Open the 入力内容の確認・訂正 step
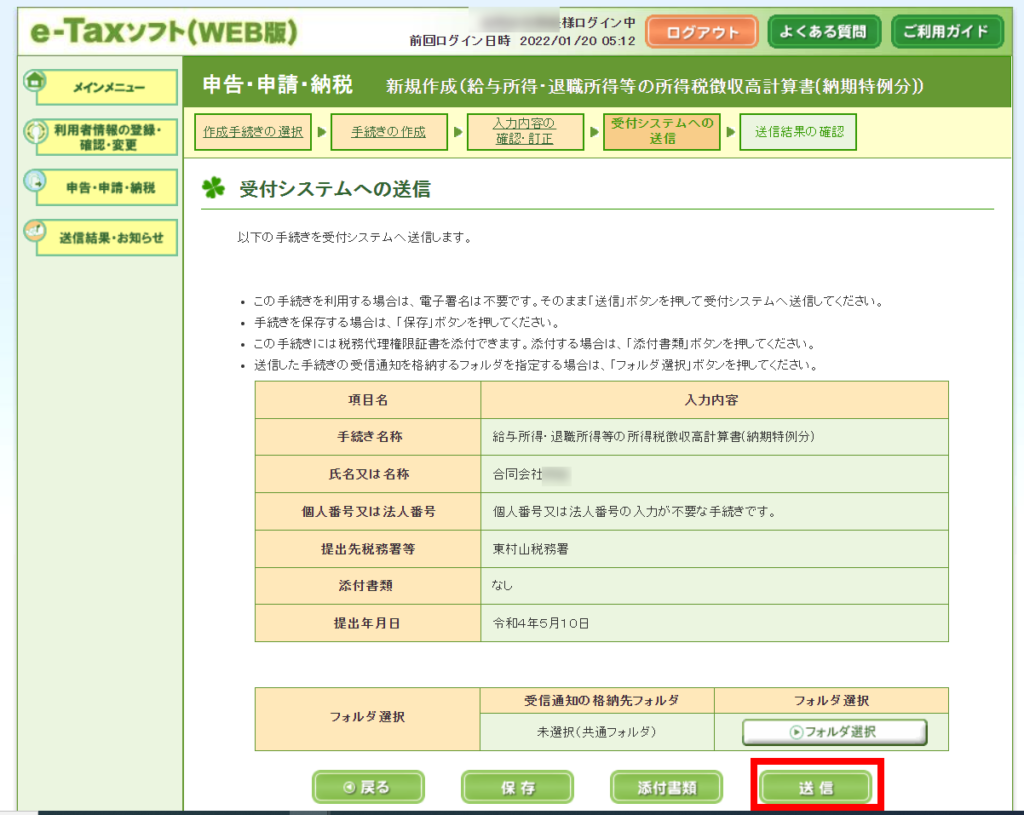1024x815 pixels. [524, 132]
